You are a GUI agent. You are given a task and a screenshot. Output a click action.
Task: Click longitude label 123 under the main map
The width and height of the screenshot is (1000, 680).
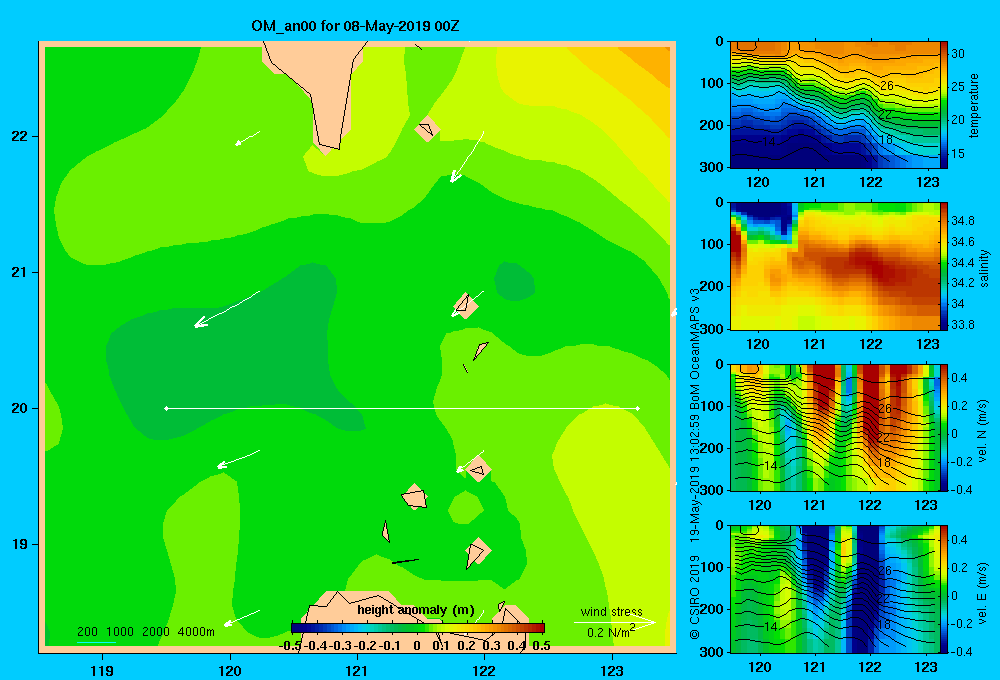coord(612,670)
